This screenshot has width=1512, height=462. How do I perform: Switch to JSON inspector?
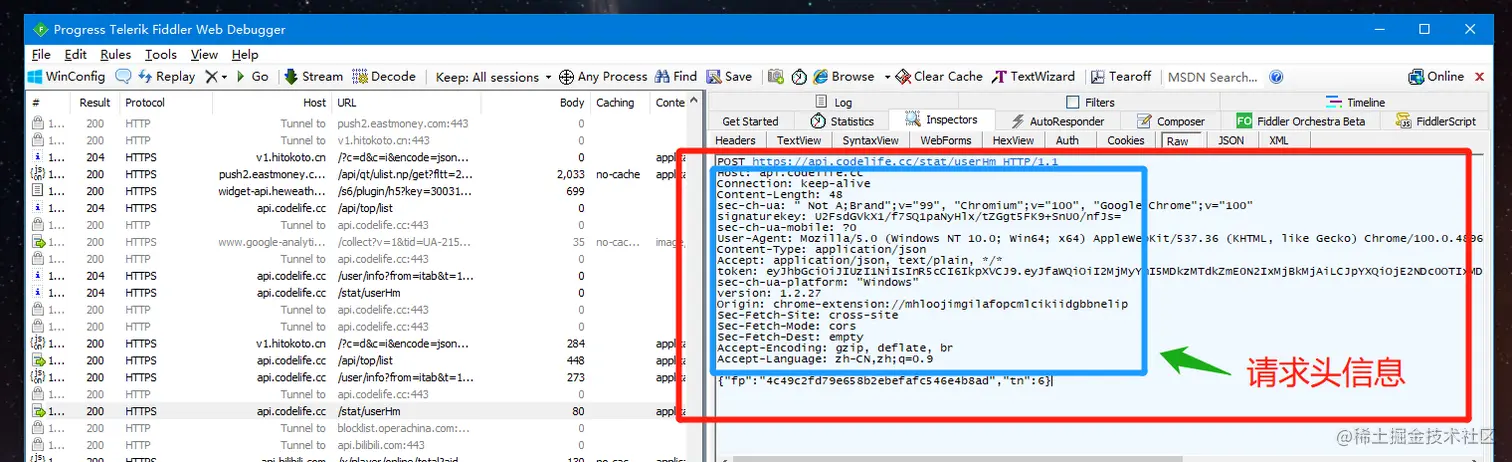(x=1231, y=140)
